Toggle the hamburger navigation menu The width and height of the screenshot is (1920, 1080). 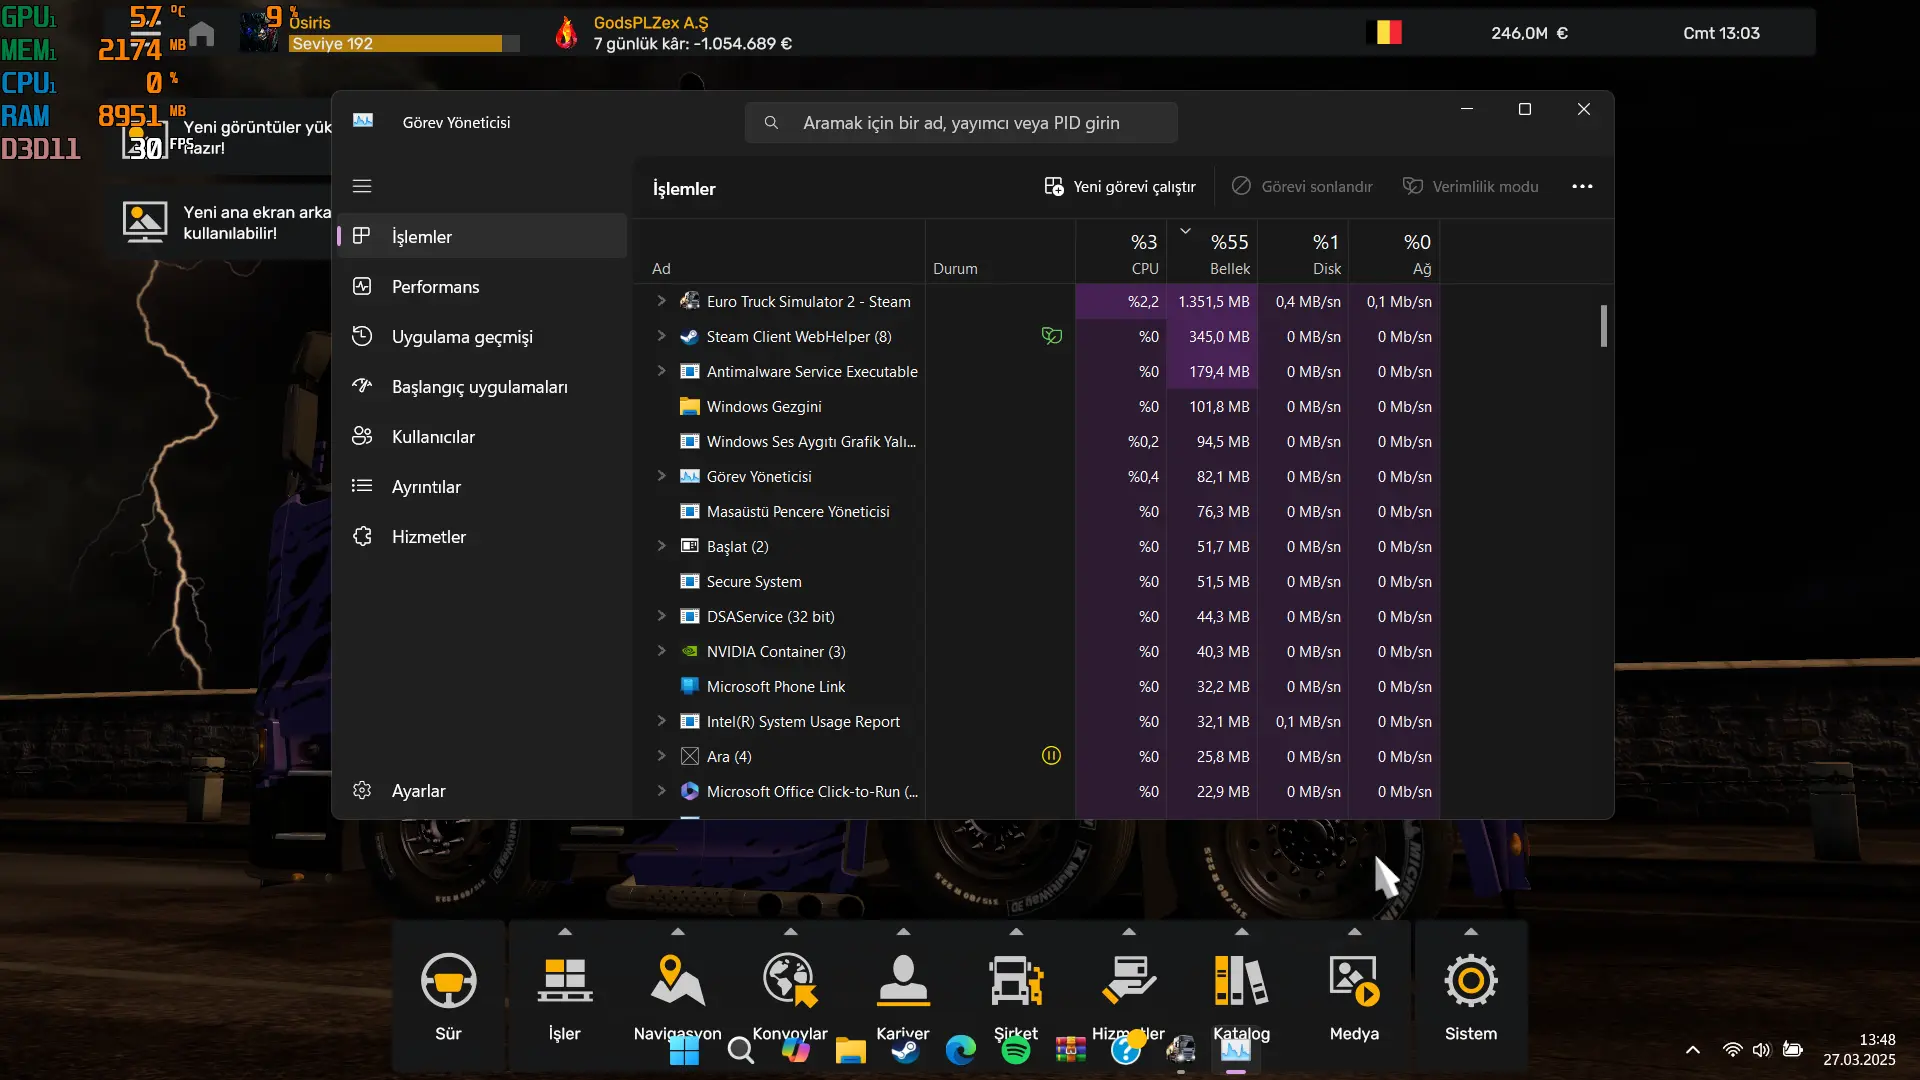click(x=362, y=187)
